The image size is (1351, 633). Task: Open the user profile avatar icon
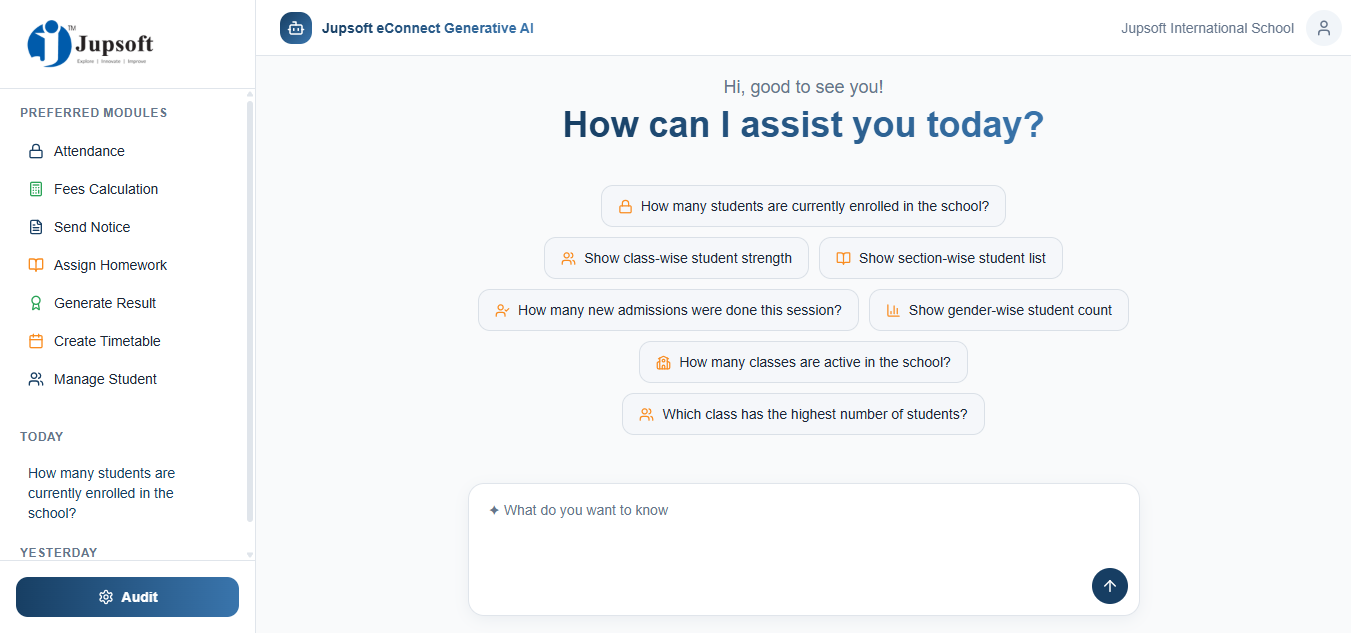tap(1323, 28)
